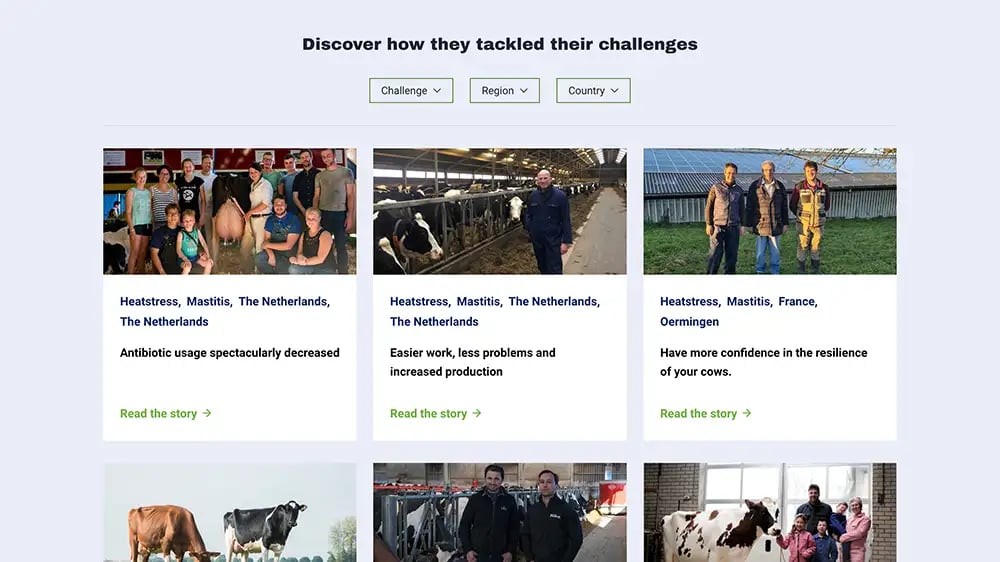Screen dimensions: 1000x562
Task: Open the Challenge filter dropdown
Action: [x=410, y=91]
